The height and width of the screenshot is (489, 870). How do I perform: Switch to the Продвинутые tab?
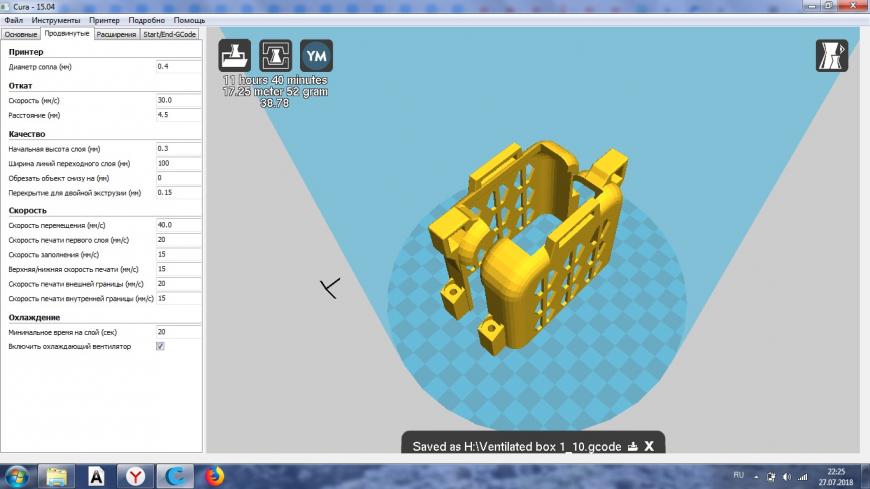[x=67, y=33]
